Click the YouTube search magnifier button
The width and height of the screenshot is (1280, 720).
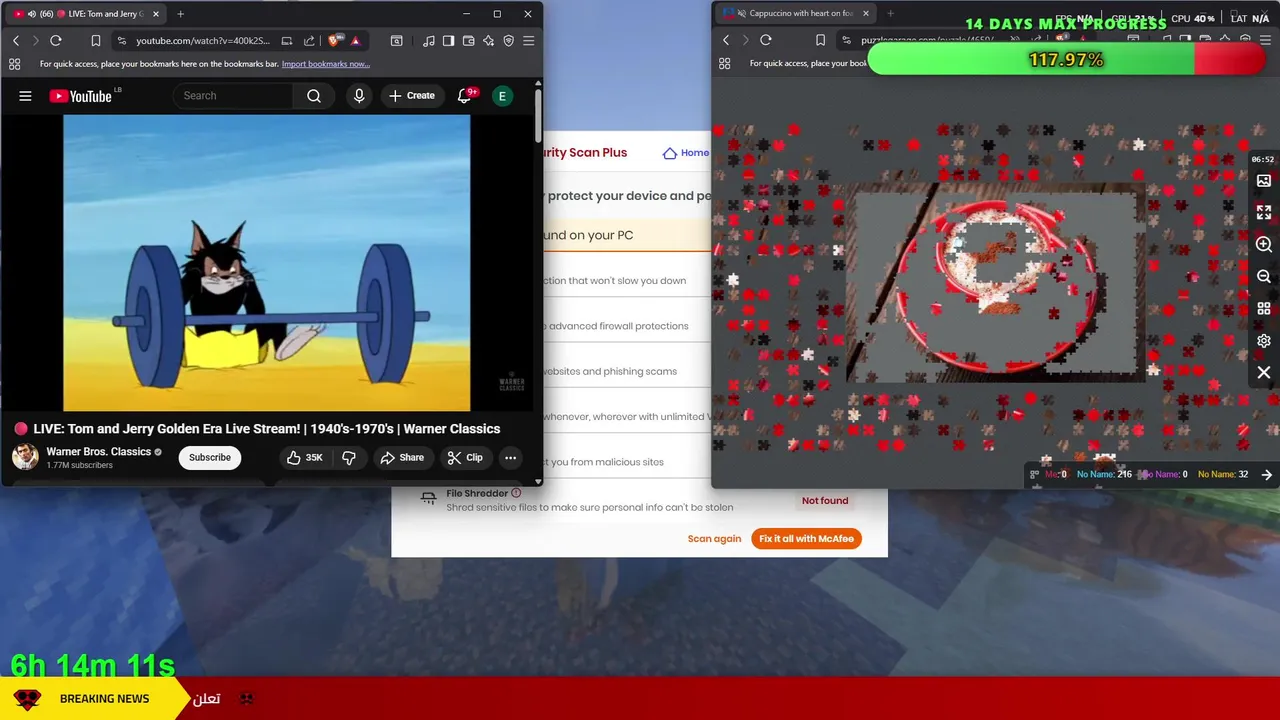[x=314, y=96]
